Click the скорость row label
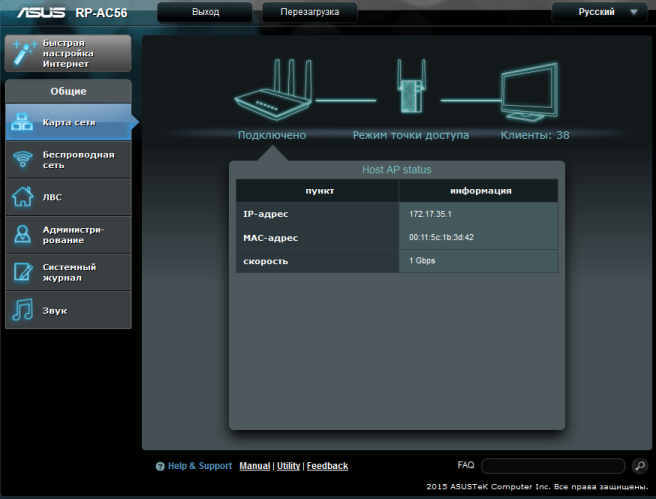656x499 pixels. tap(266, 261)
